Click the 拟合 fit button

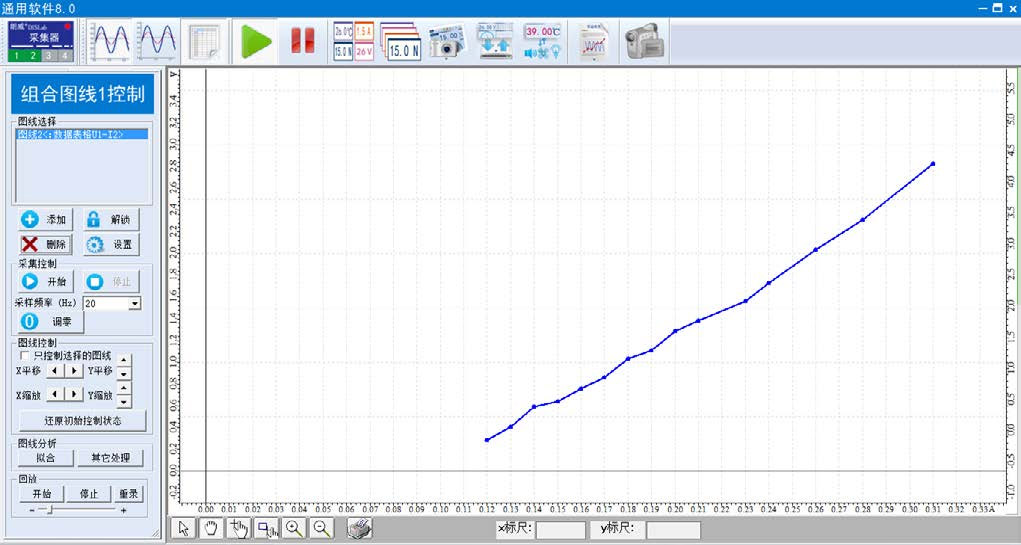click(45, 458)
